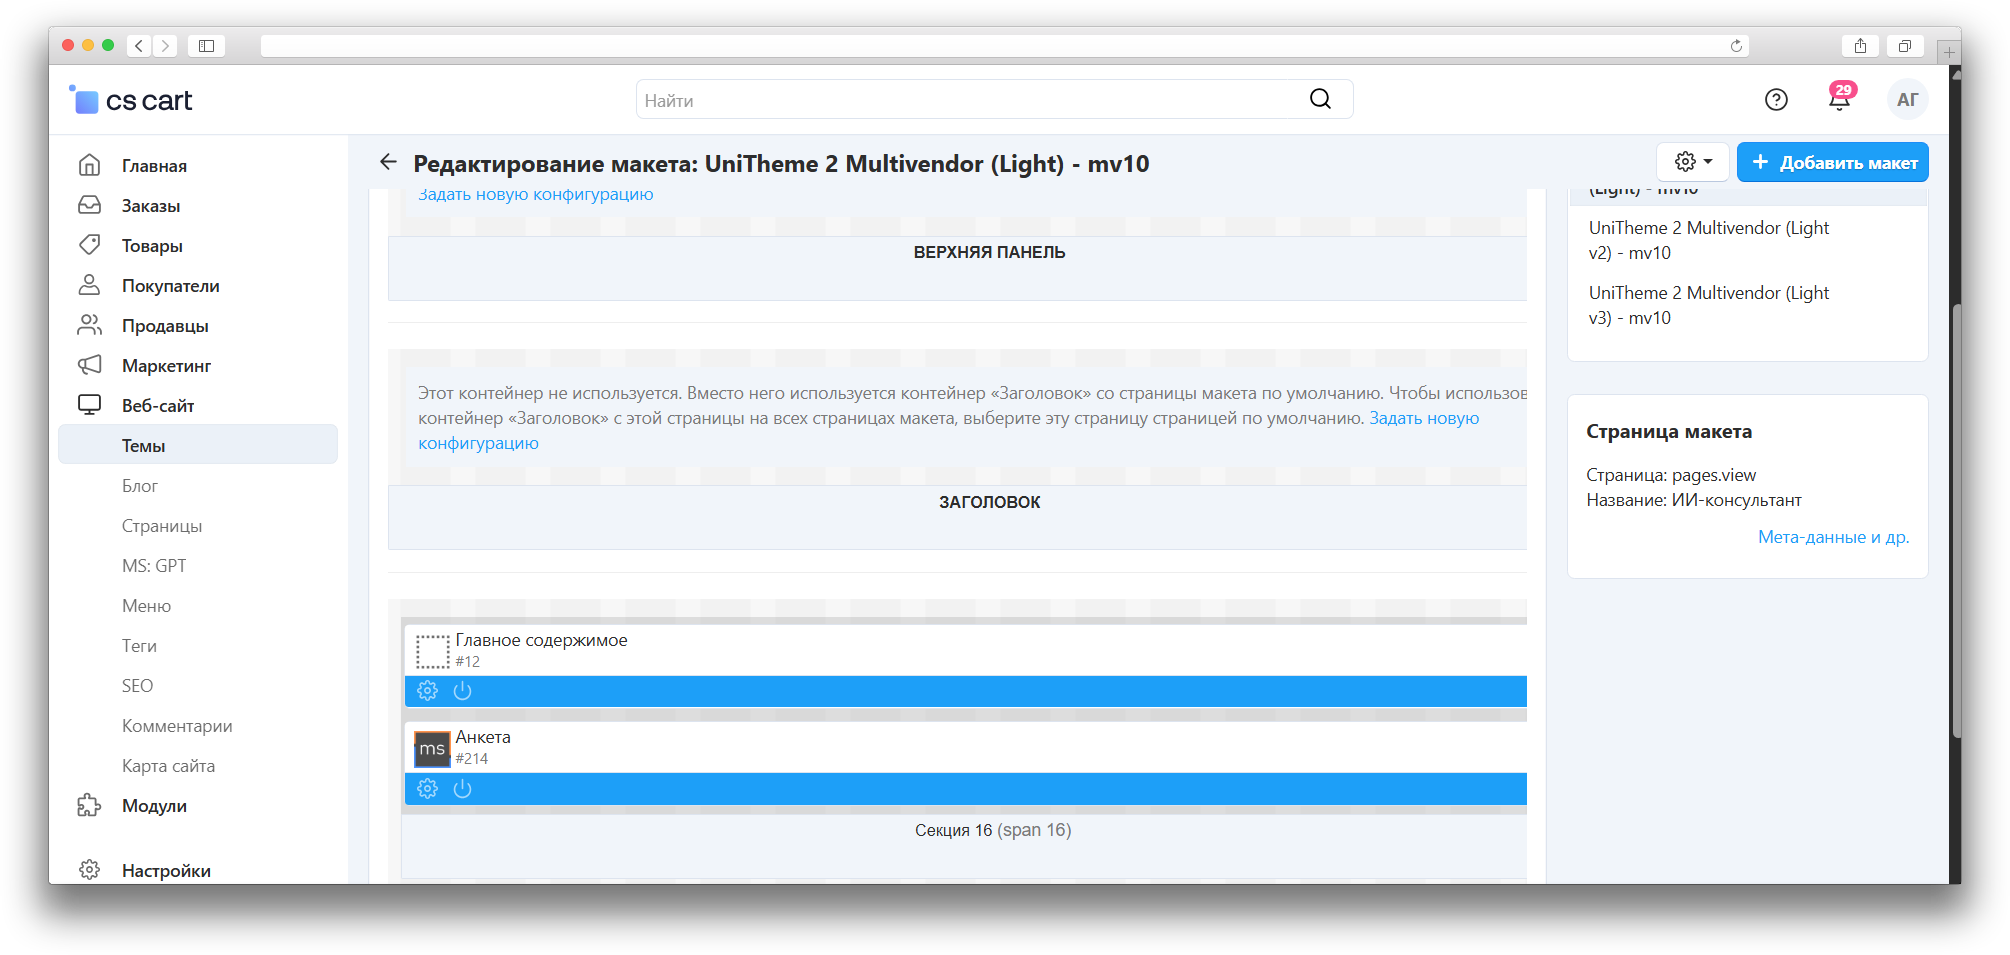Open settings gear of Главное содержимое block
This screenshot has height=955, width=2010.
[x=427, y=691]
